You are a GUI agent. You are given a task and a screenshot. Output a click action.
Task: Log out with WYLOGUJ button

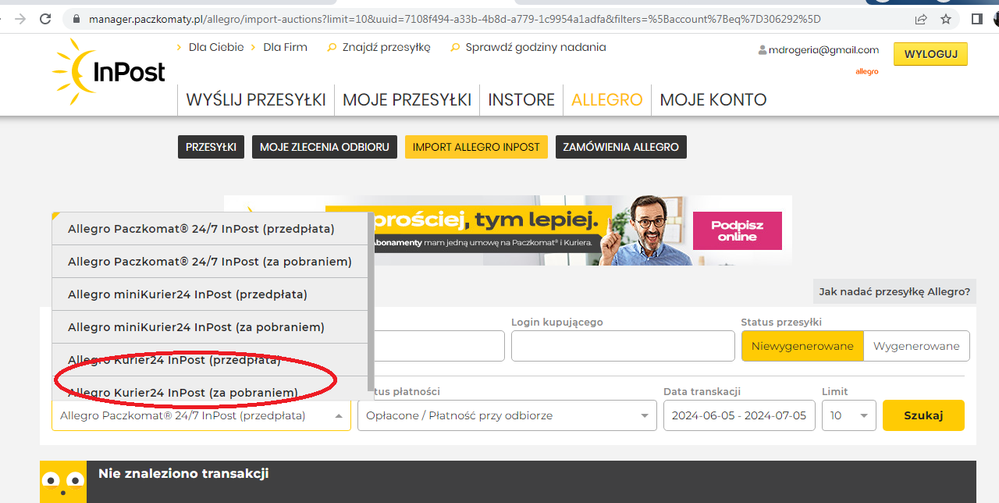point(930,54)
